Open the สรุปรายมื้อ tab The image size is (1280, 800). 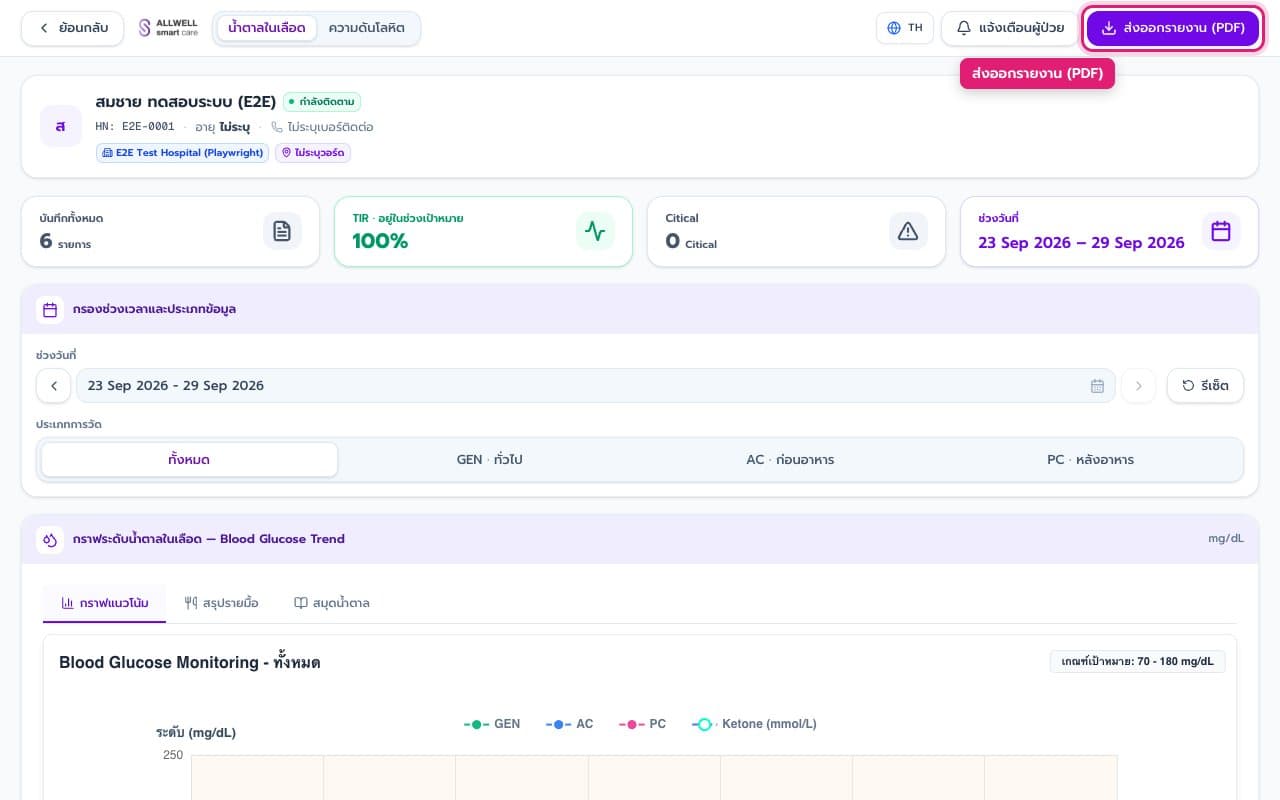click(x=221, y=603)
